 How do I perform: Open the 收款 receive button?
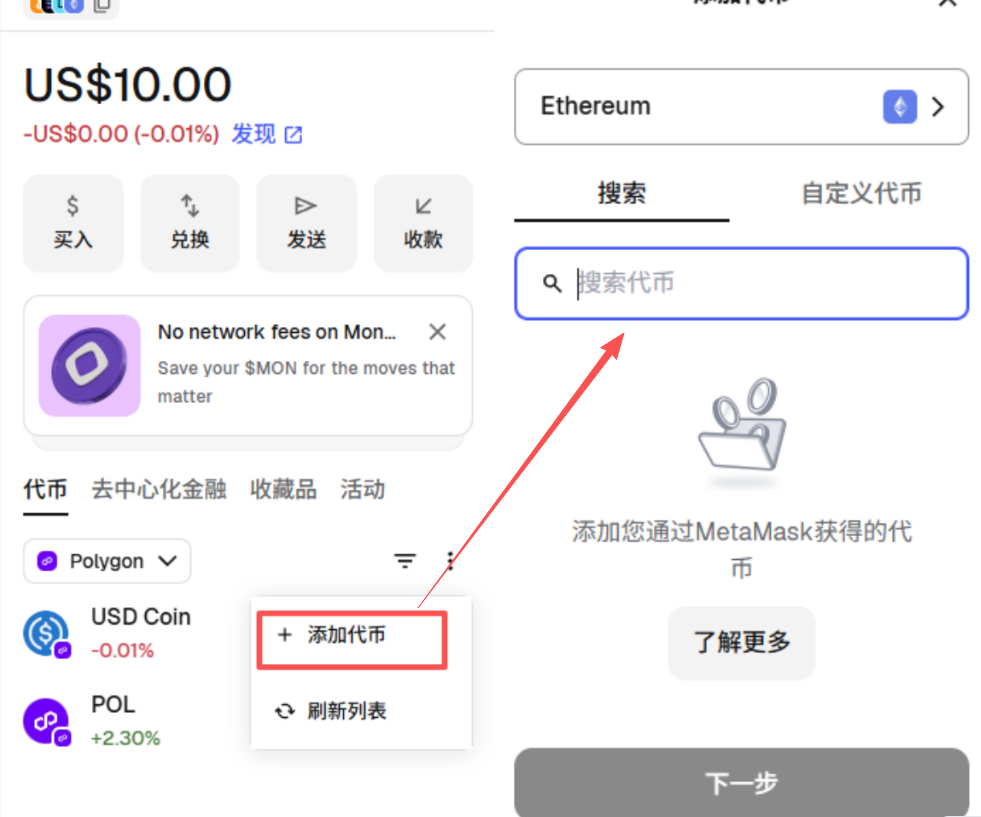pyautogui.click(x=424, y=223)
